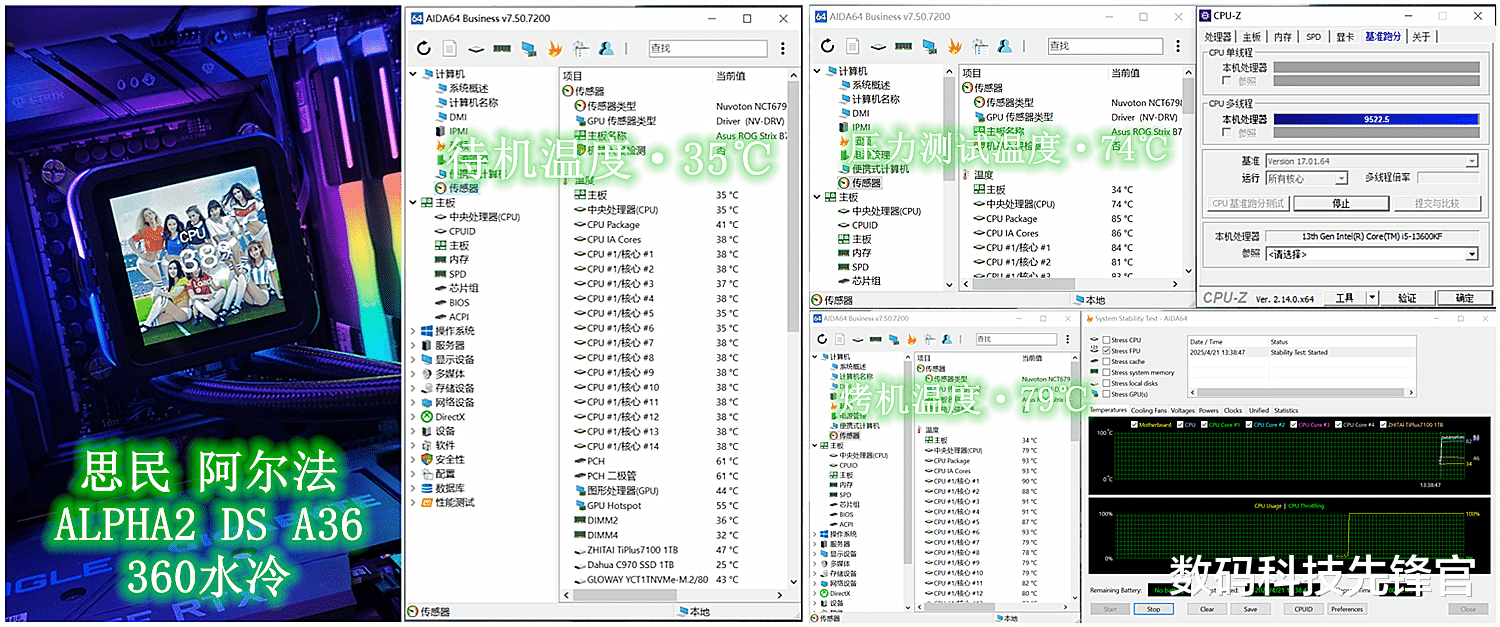Click chip icon in idle-temperature AIDA64 toolbar
The height and width of the screenshot is (627, 1500).
pos(476,48)
